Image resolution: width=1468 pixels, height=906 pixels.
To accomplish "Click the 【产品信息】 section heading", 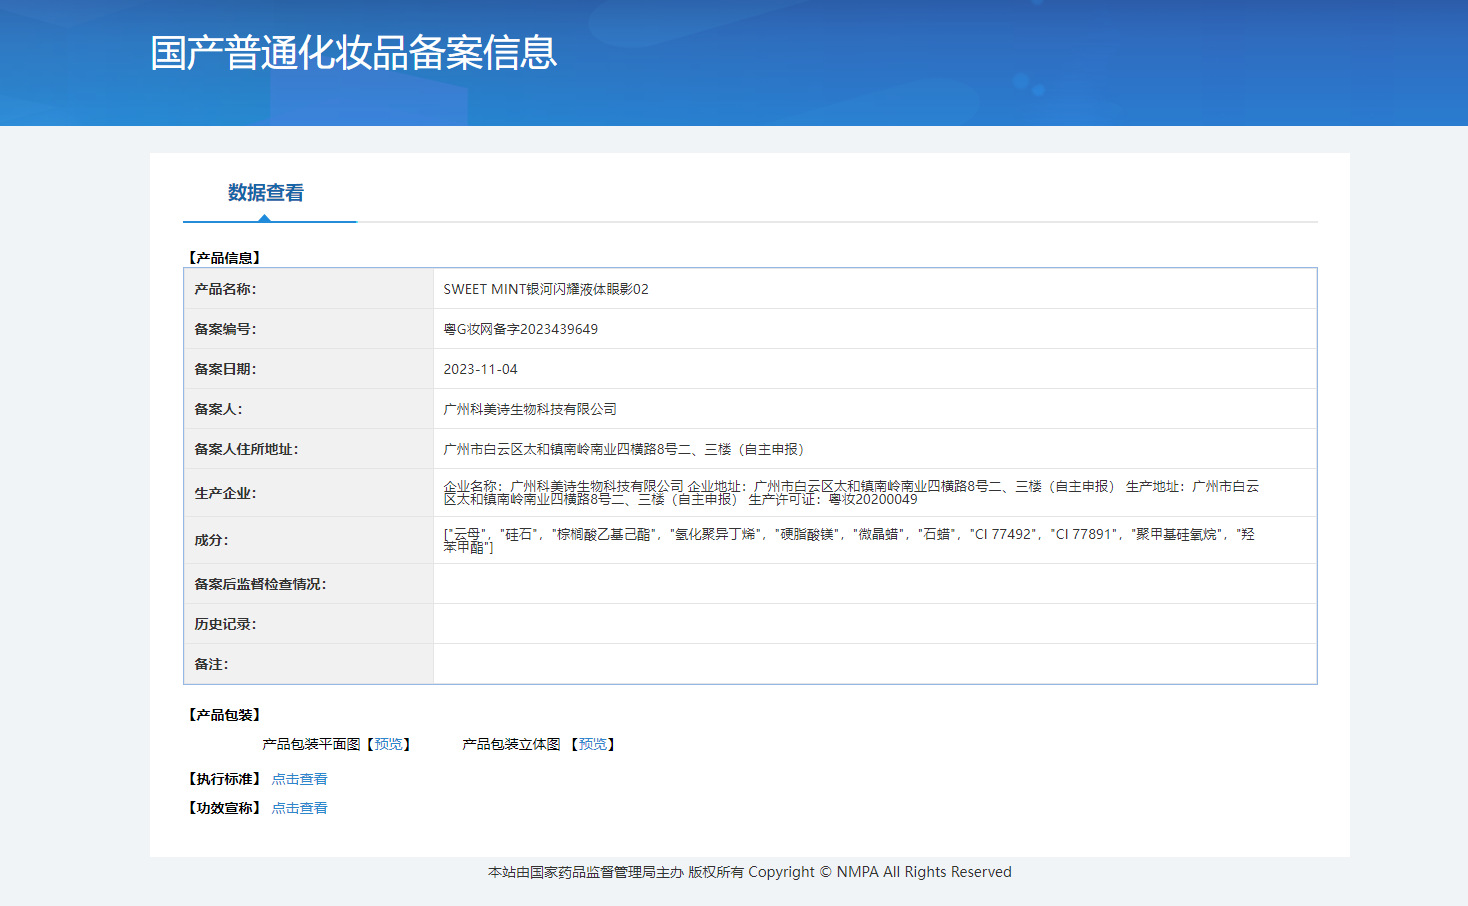I will click(224, 258).
